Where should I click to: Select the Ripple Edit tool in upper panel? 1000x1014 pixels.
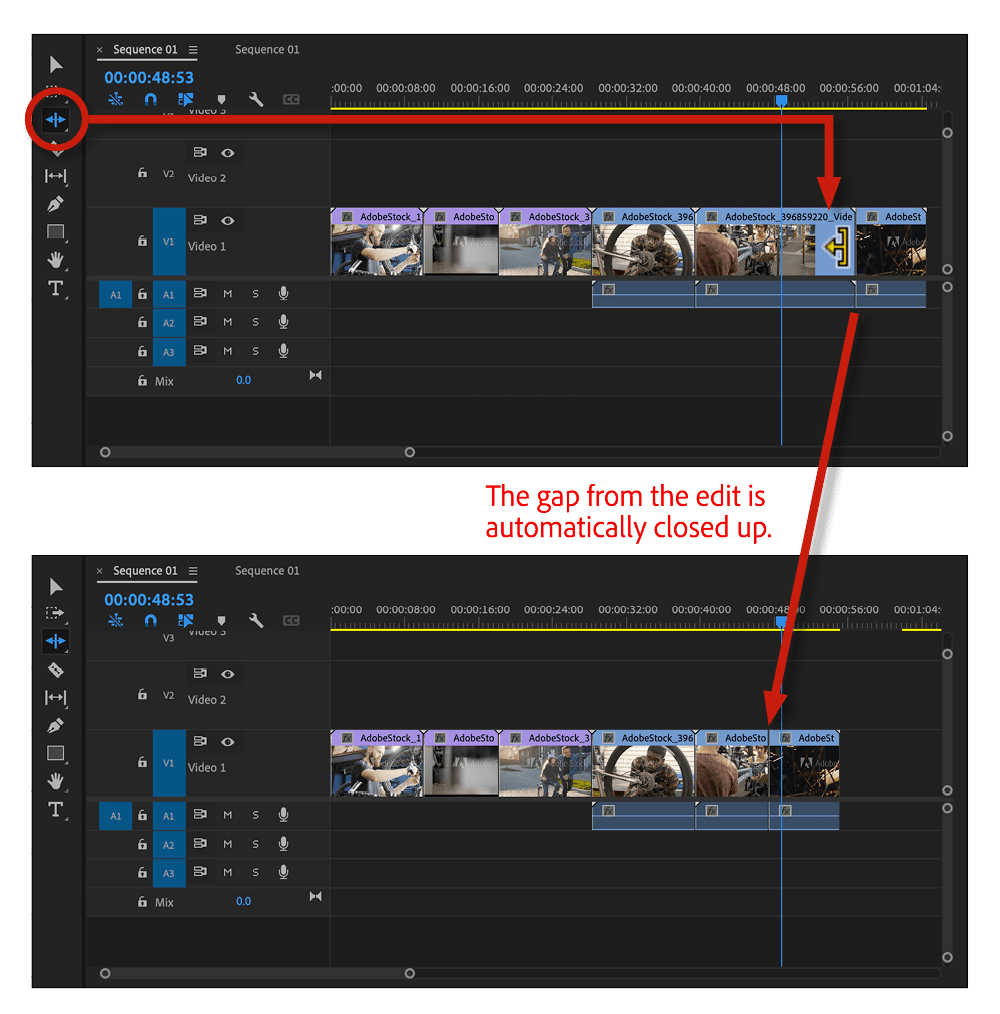click(x=56, y=120)
